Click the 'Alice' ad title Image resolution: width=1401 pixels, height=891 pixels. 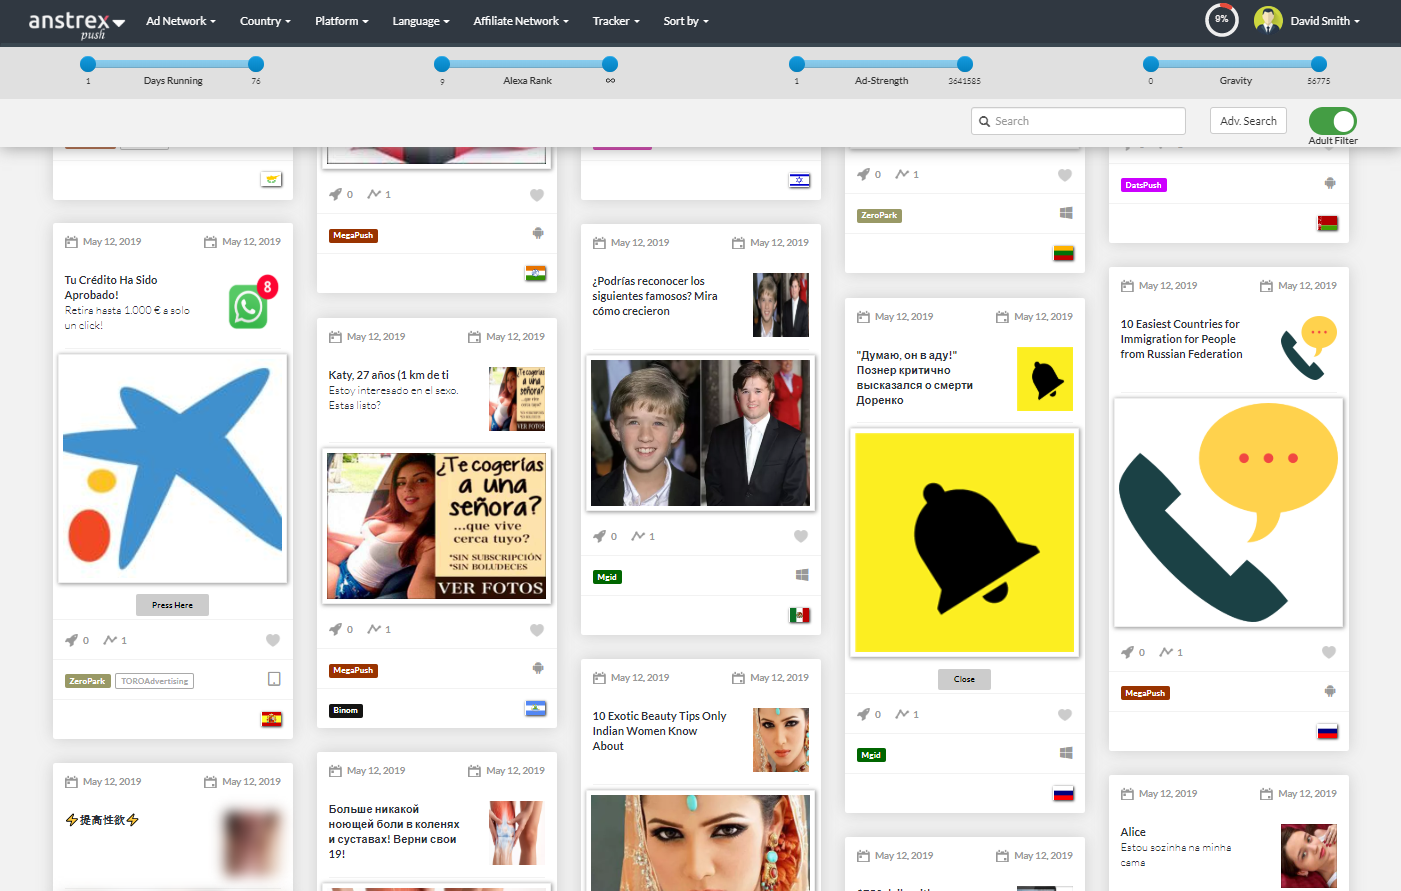pyautogui.click(x=1133, y=832)
